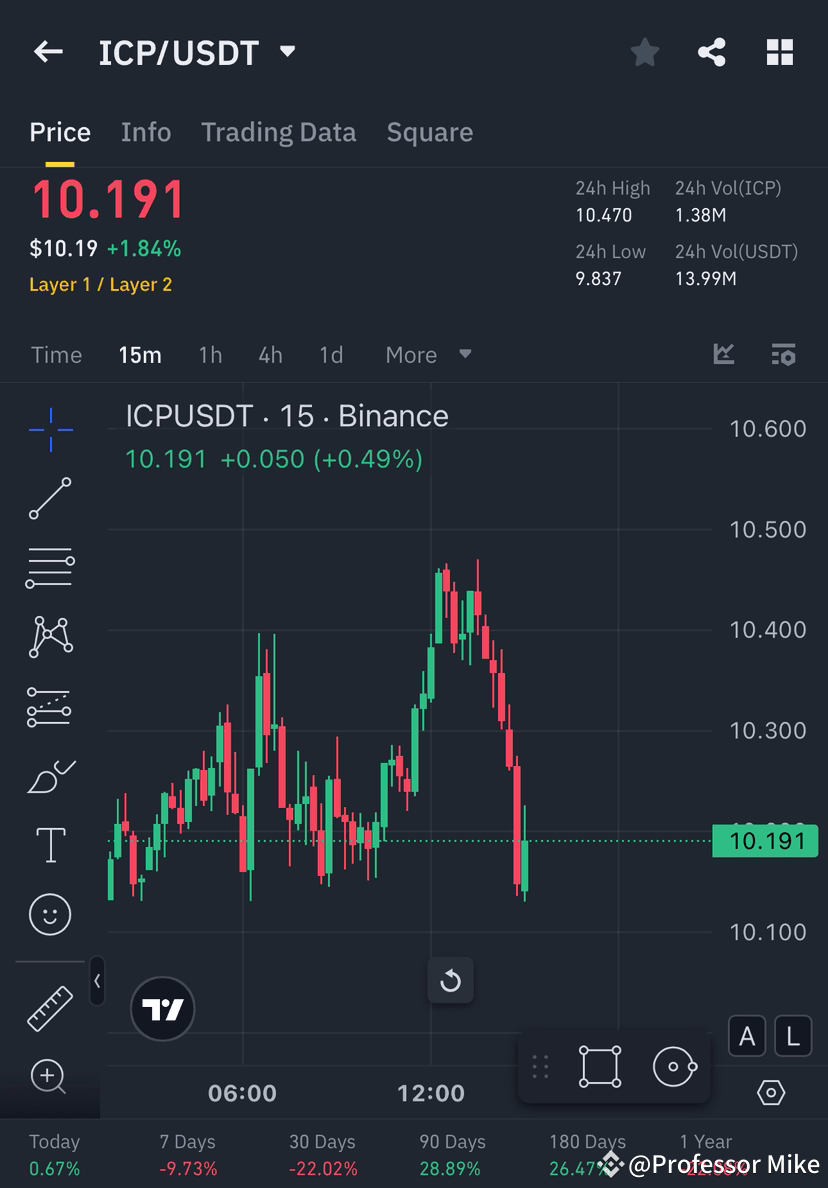Switch to the Trading Data tab
The image size is (828, 1188).
278,131
